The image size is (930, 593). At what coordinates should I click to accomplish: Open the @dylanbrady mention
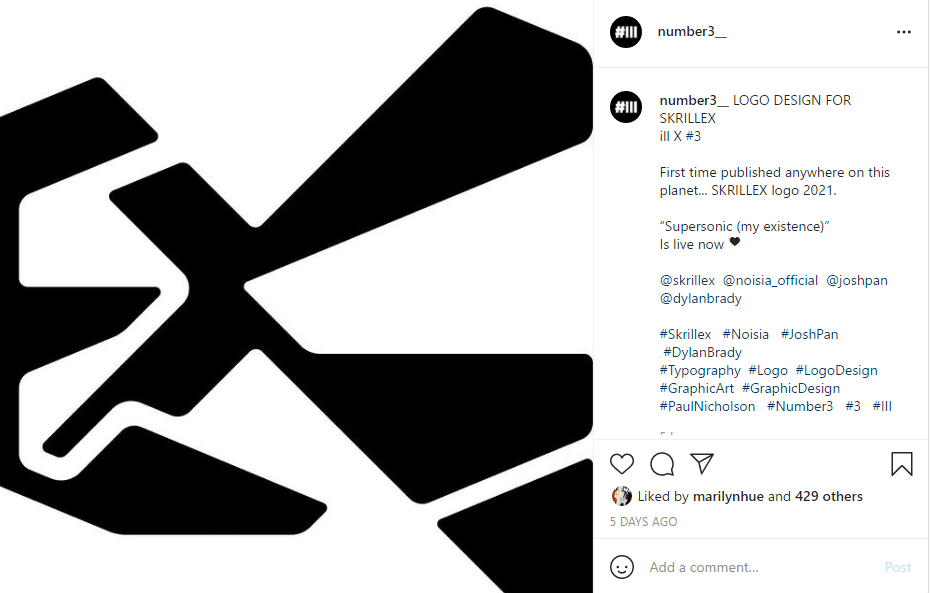(x=700, y=298)
